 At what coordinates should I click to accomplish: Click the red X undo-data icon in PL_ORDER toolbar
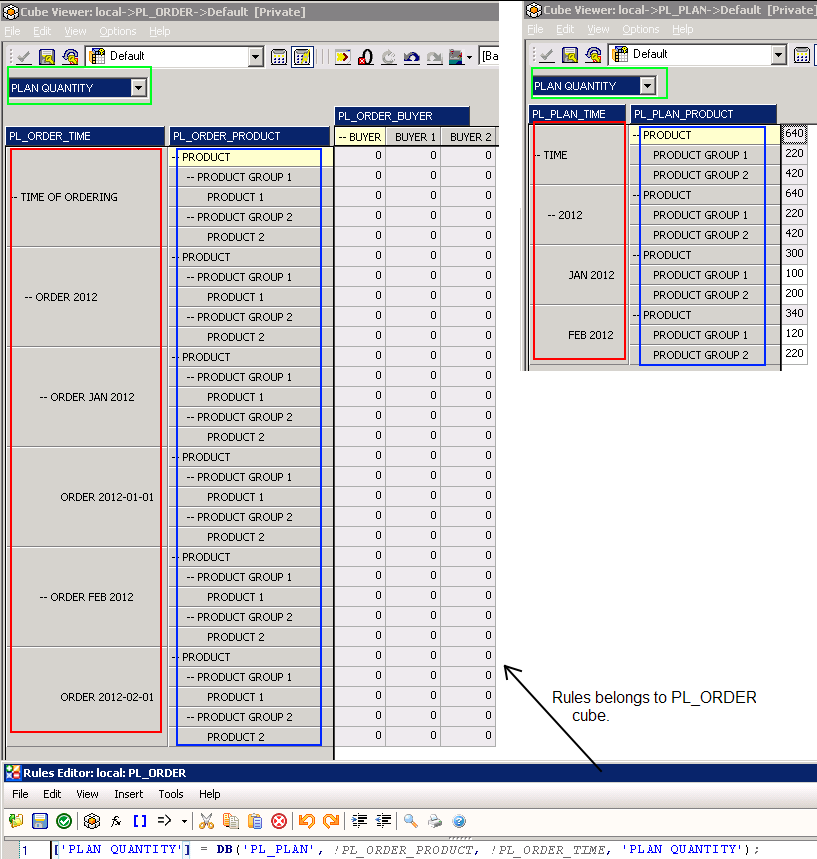pos(365,56)
